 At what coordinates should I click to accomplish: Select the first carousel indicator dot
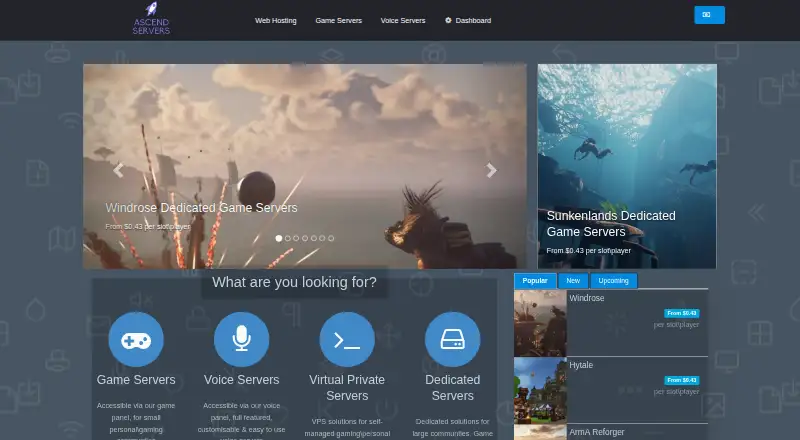coord(279,238)
